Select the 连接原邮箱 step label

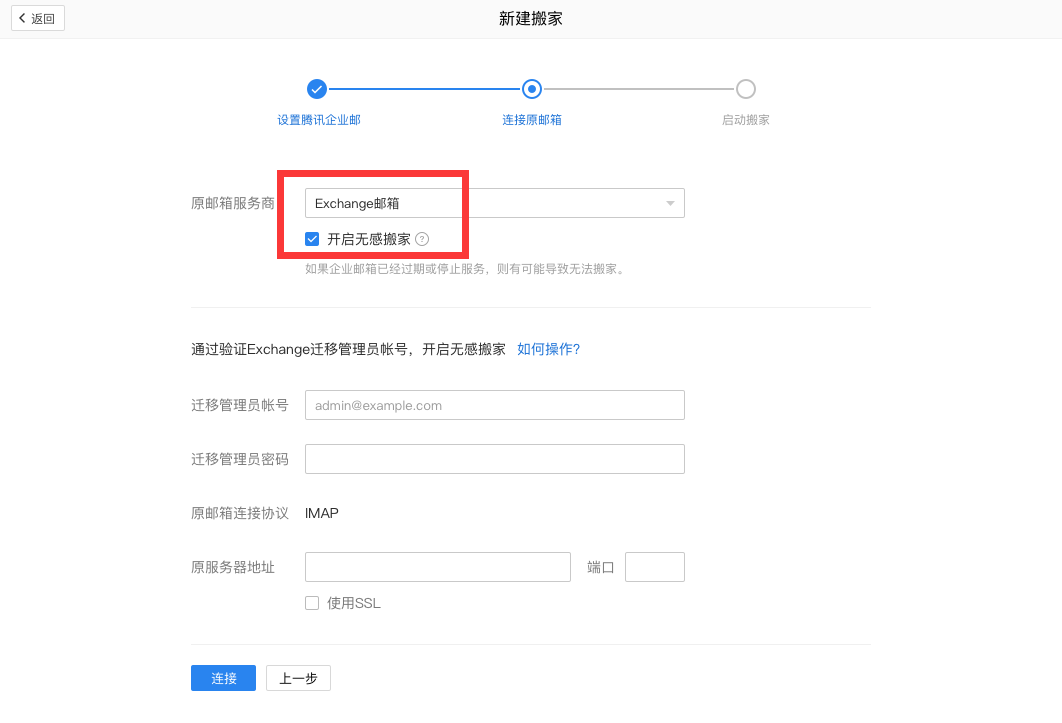(x=532, y=120)
